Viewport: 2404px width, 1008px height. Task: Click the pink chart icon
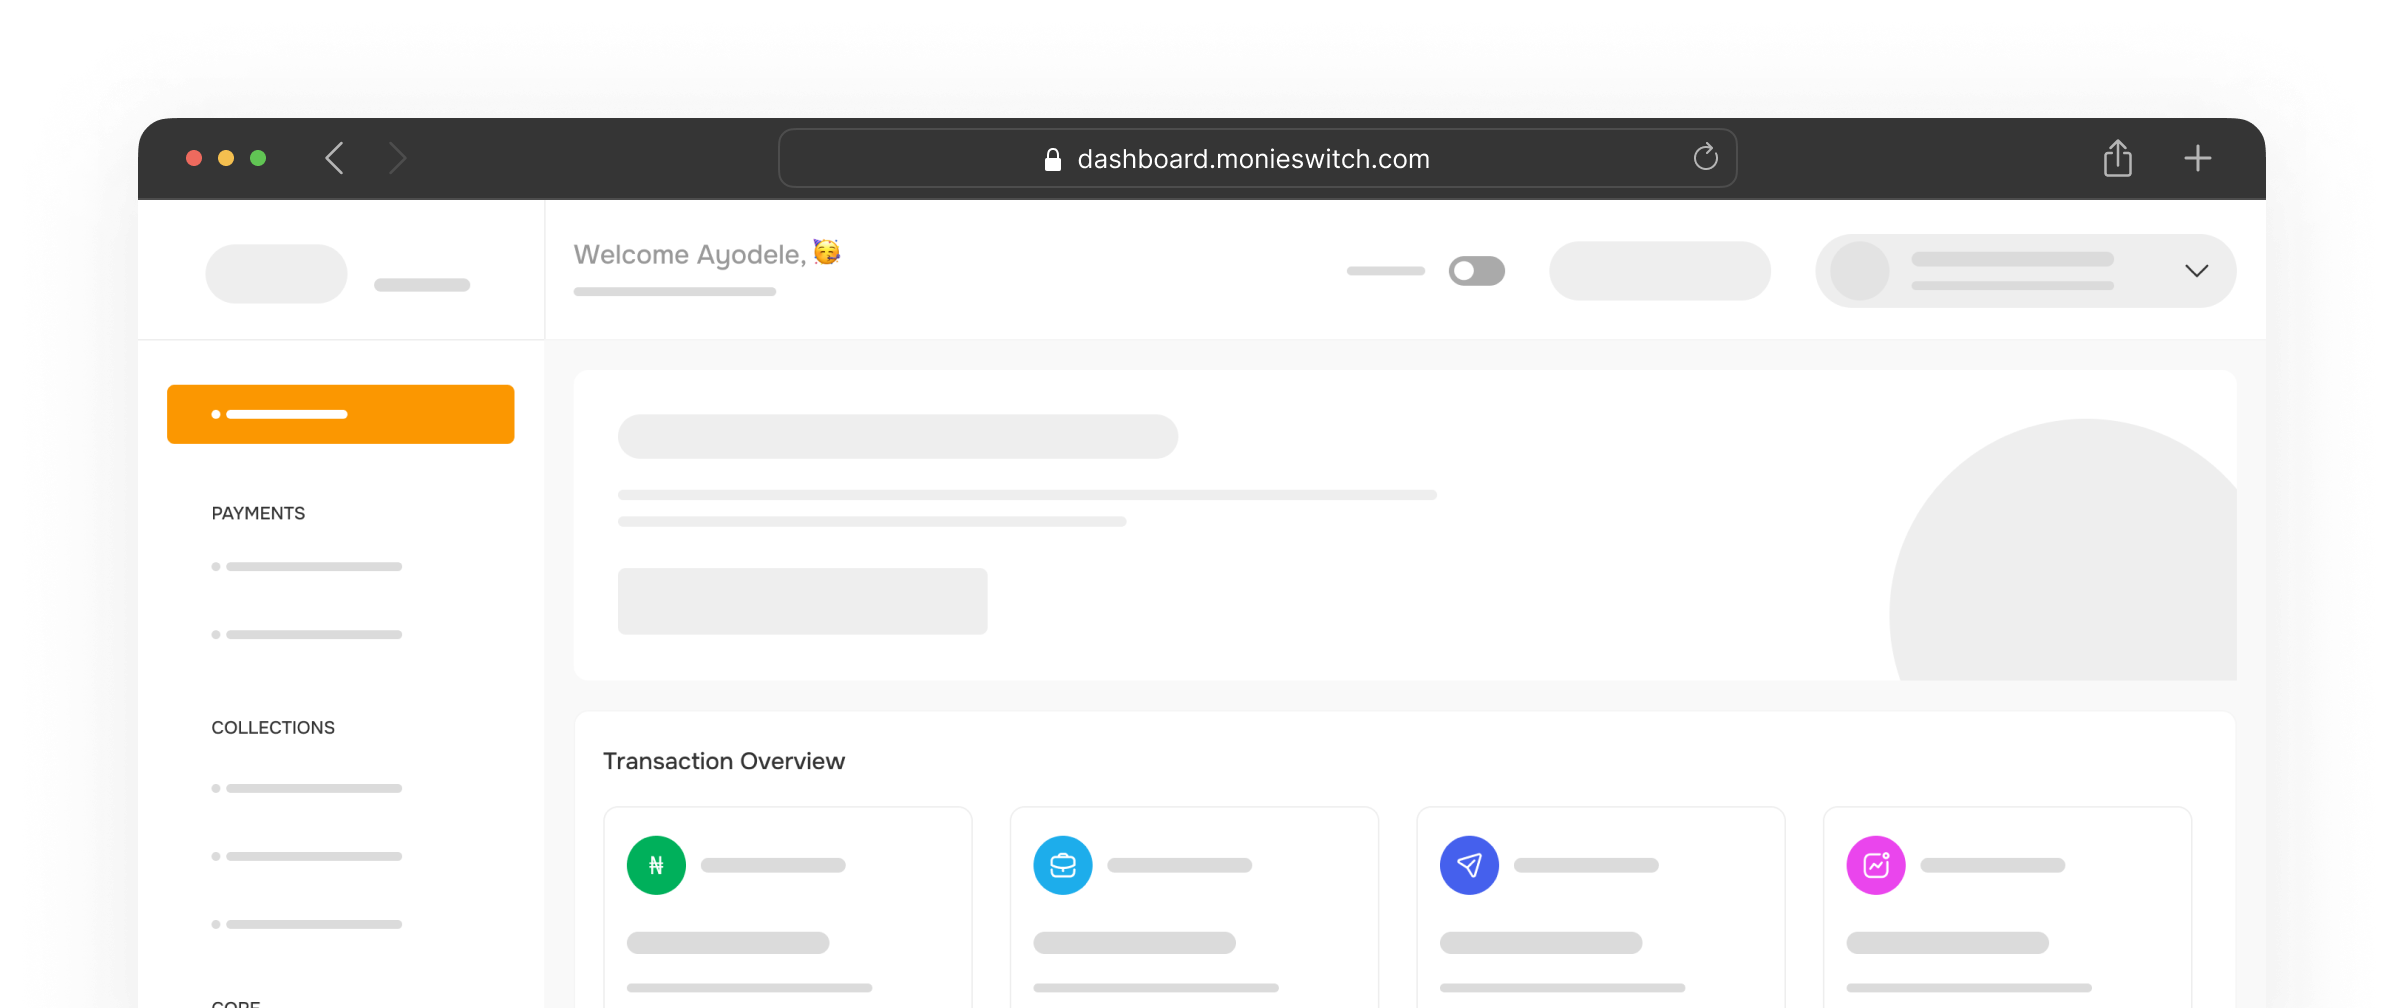[x=1875, y=865]
